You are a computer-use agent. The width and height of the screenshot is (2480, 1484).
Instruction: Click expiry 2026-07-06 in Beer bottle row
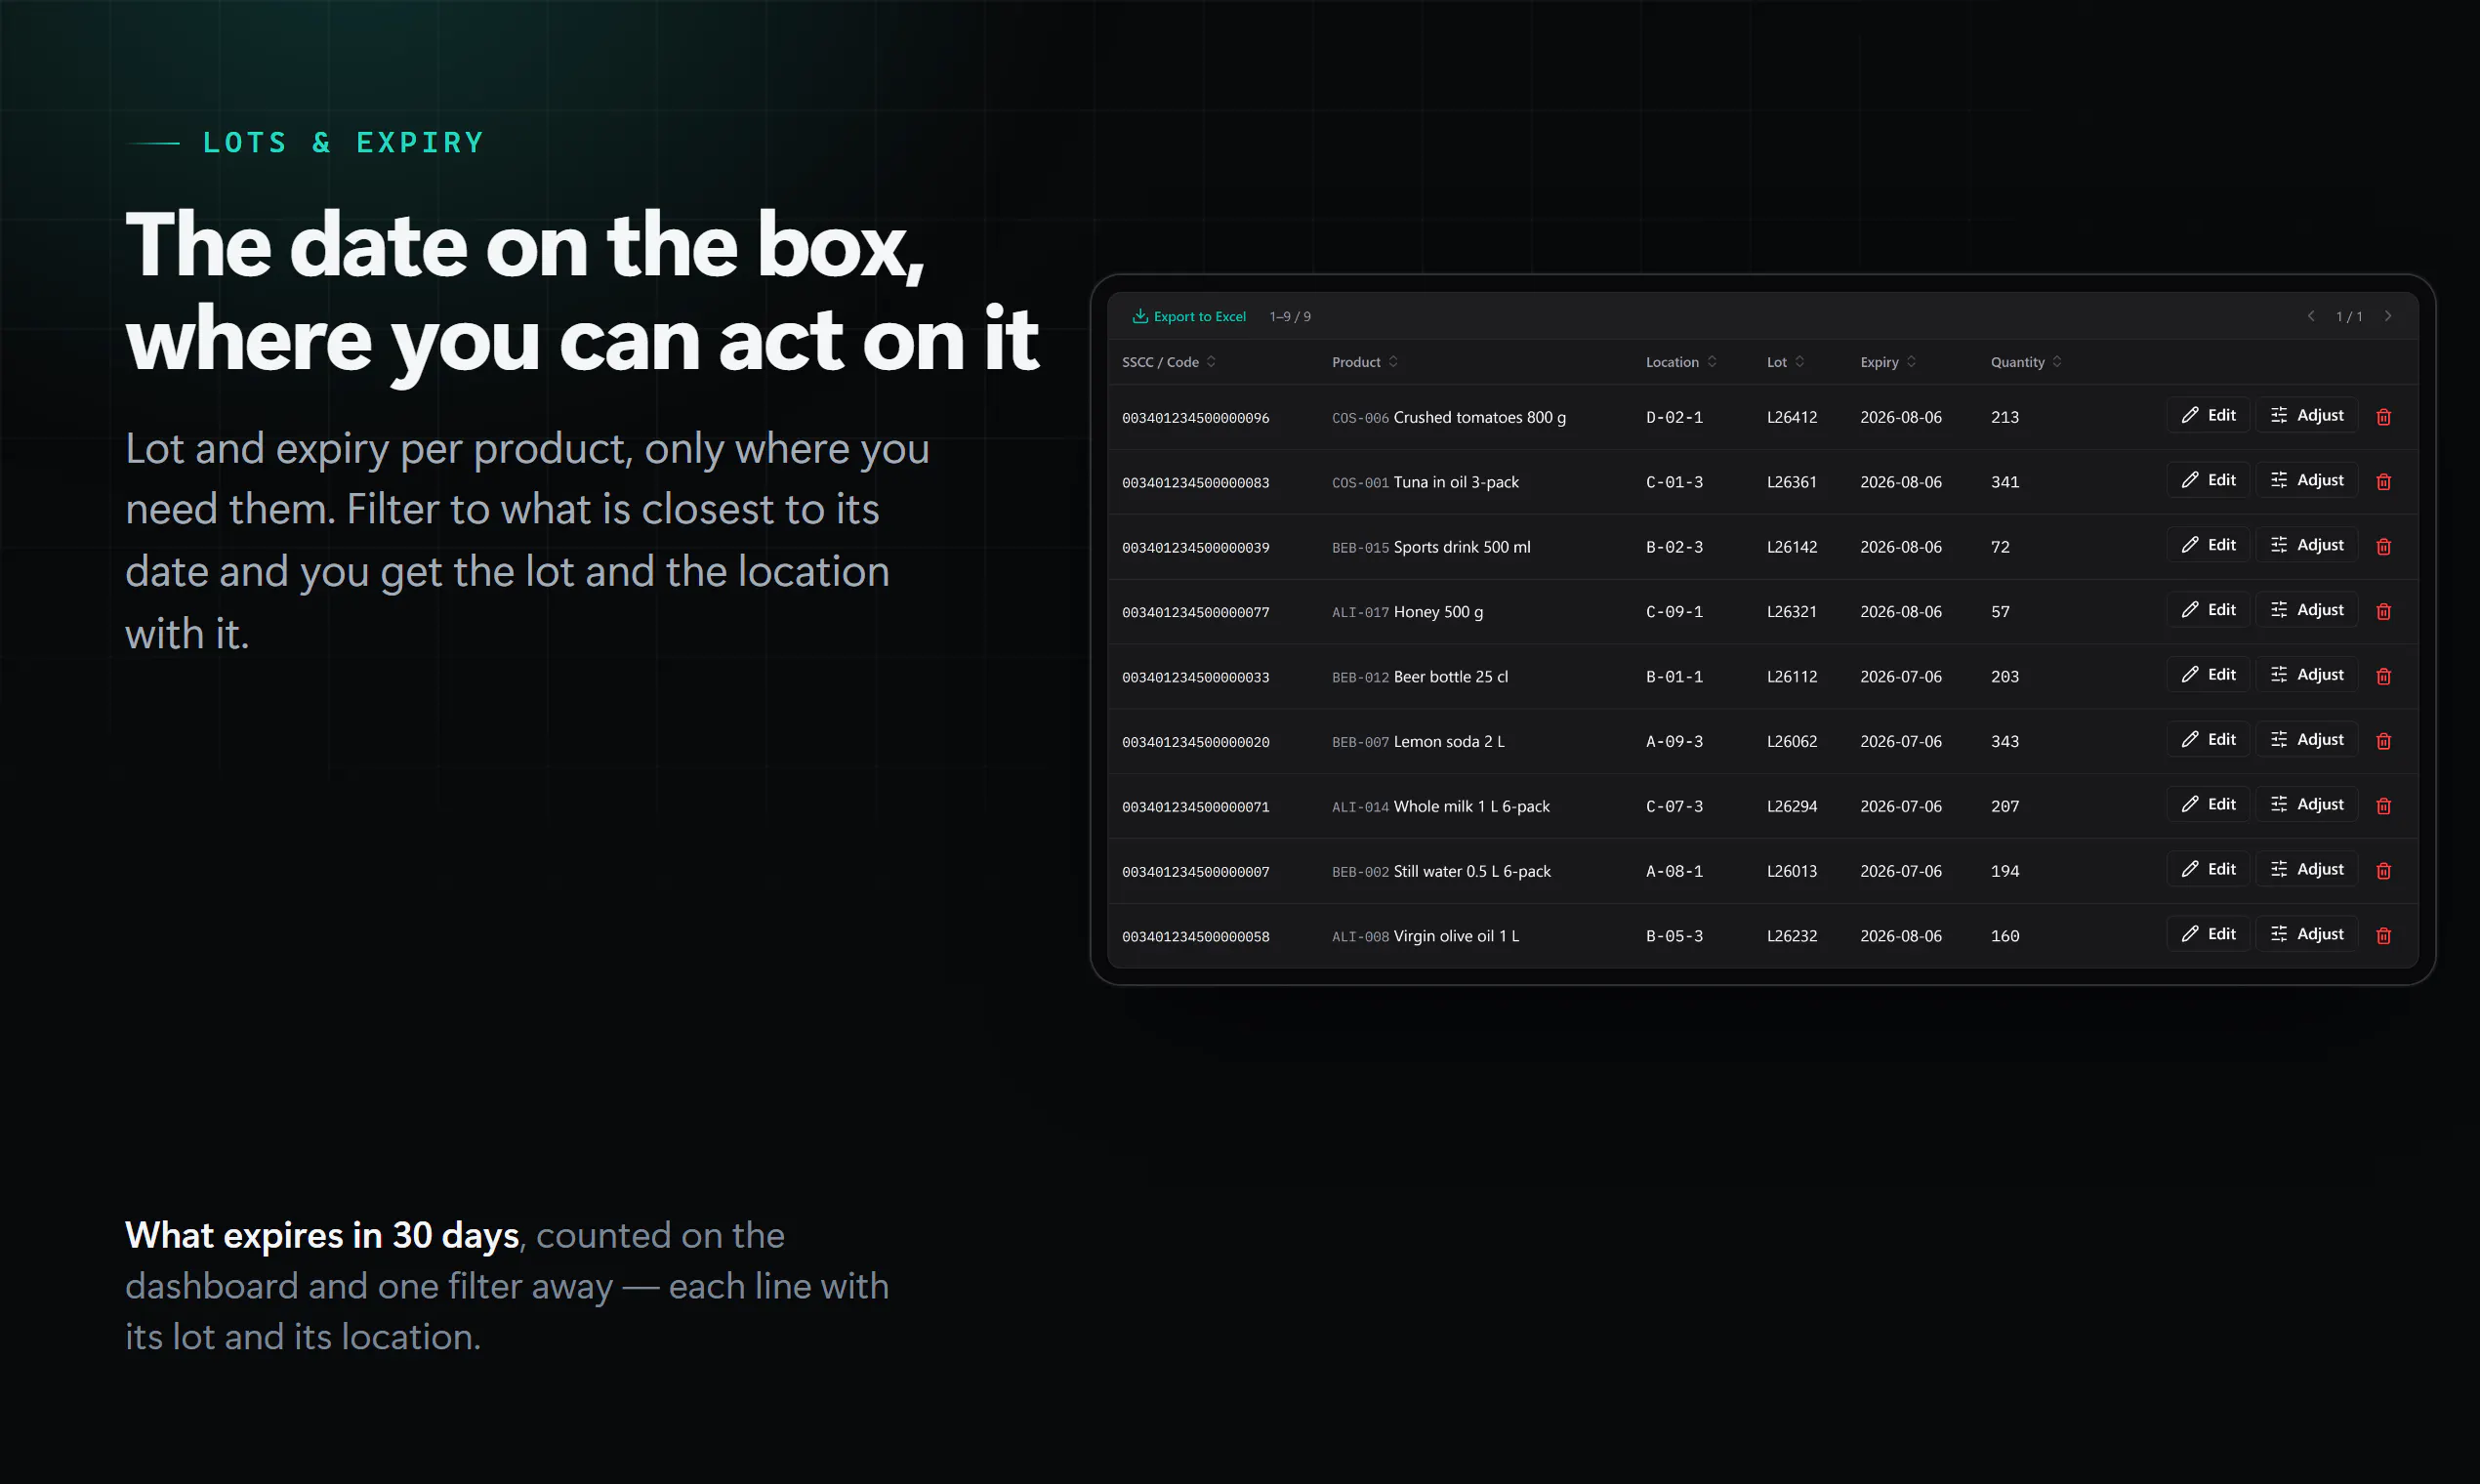1901,677
